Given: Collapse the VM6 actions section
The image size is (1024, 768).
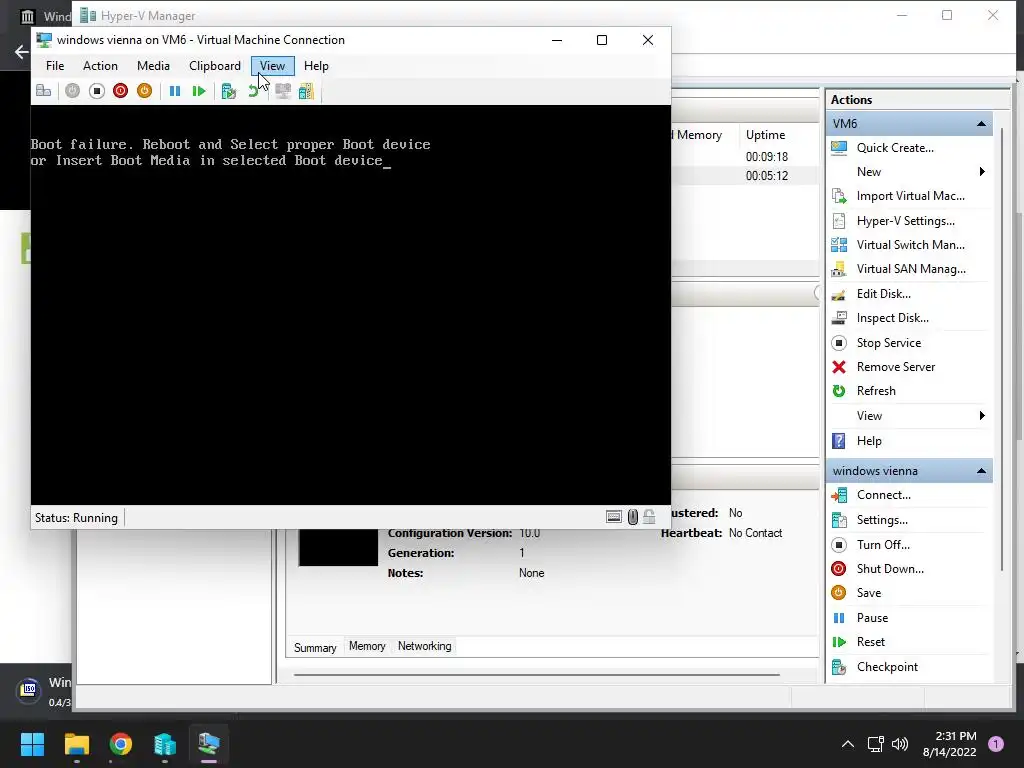Looking at the screenshot, I should pos(981,123).
